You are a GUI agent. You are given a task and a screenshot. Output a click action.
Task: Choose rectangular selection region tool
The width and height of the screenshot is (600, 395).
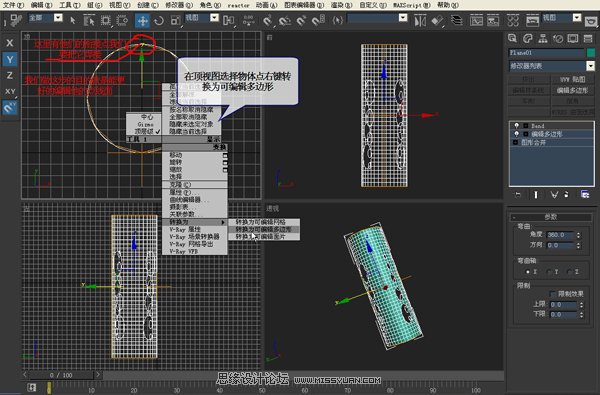106,20
